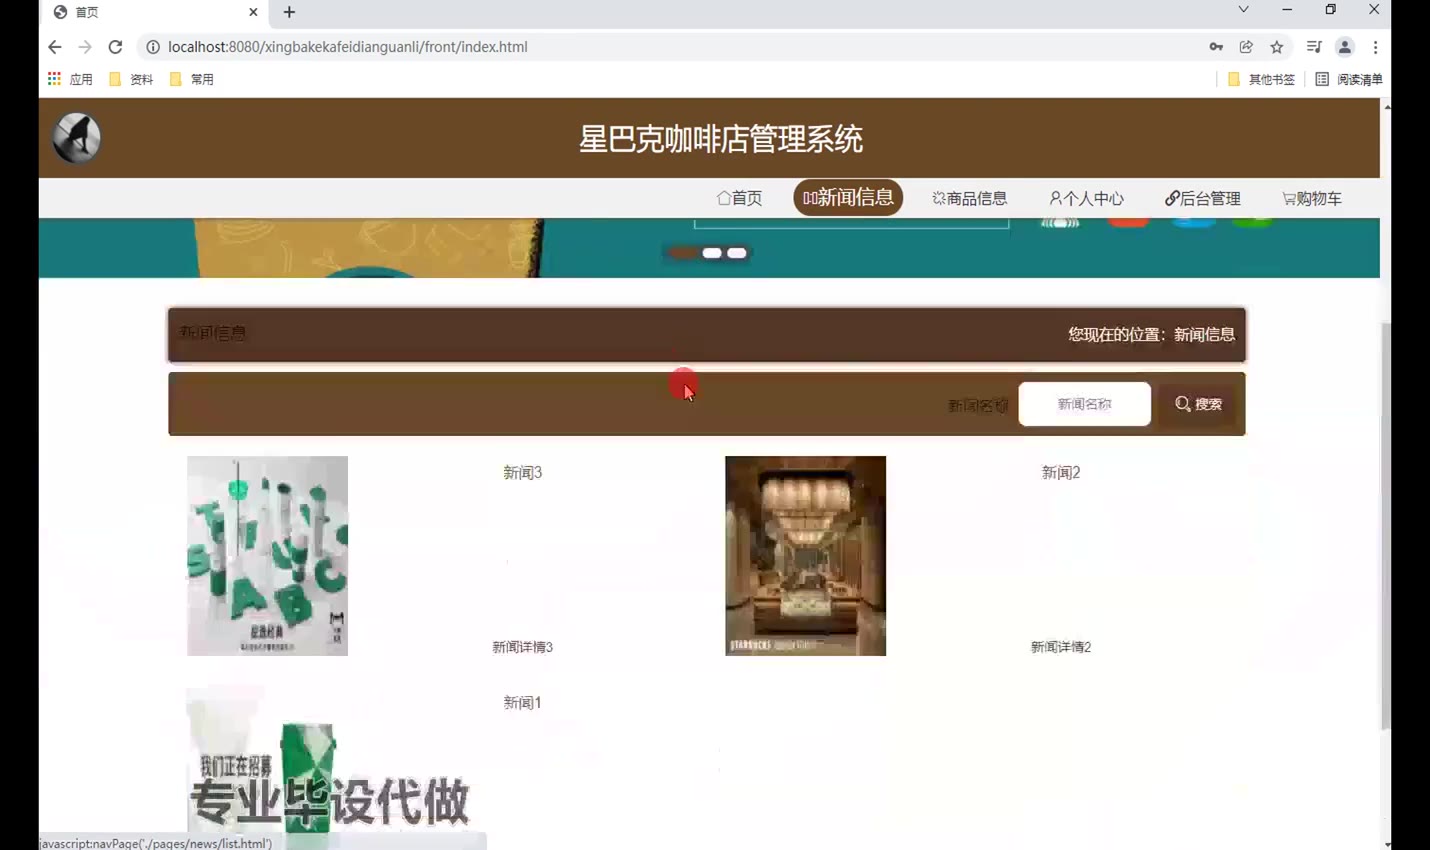
Task: Open the media control icon
Action: coord(1314,47)
